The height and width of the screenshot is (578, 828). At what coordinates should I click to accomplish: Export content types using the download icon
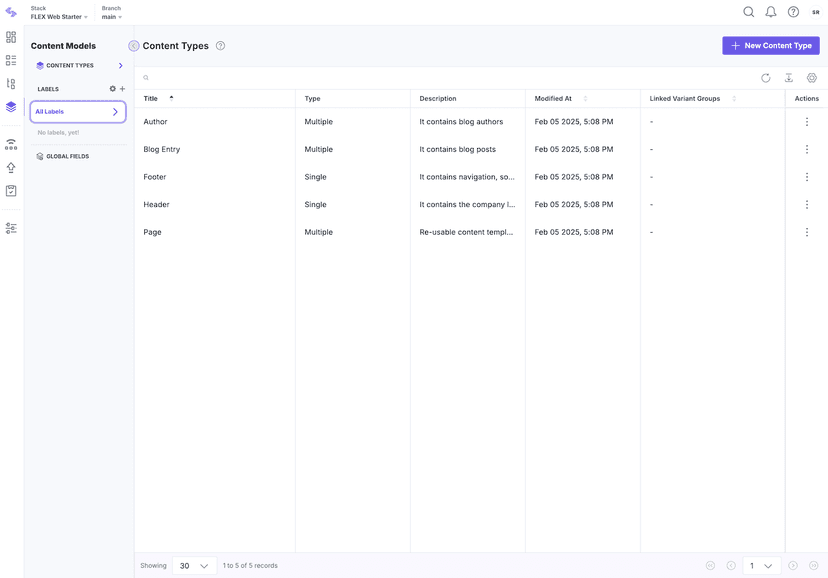pyautogui.click(x=787, y=76)
